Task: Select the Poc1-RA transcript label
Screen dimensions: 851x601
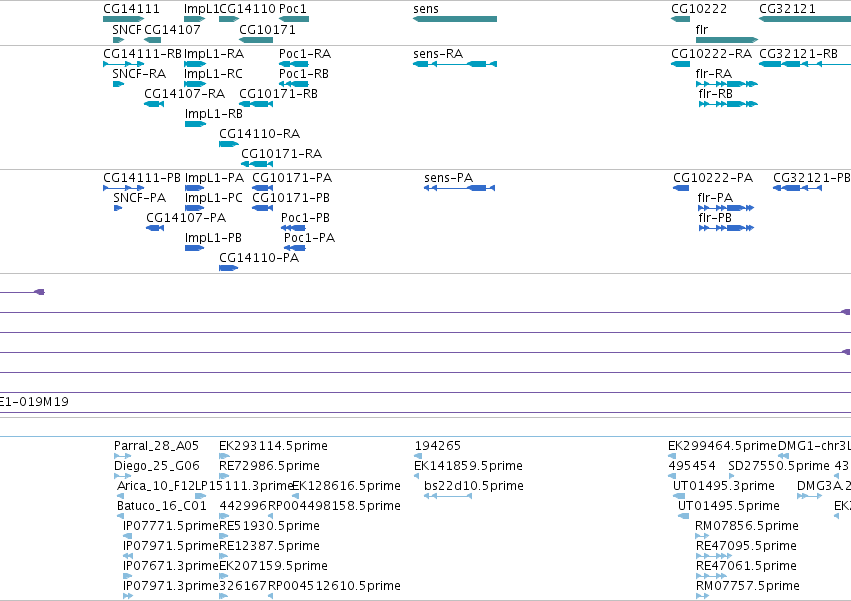Action: [304, 54]
